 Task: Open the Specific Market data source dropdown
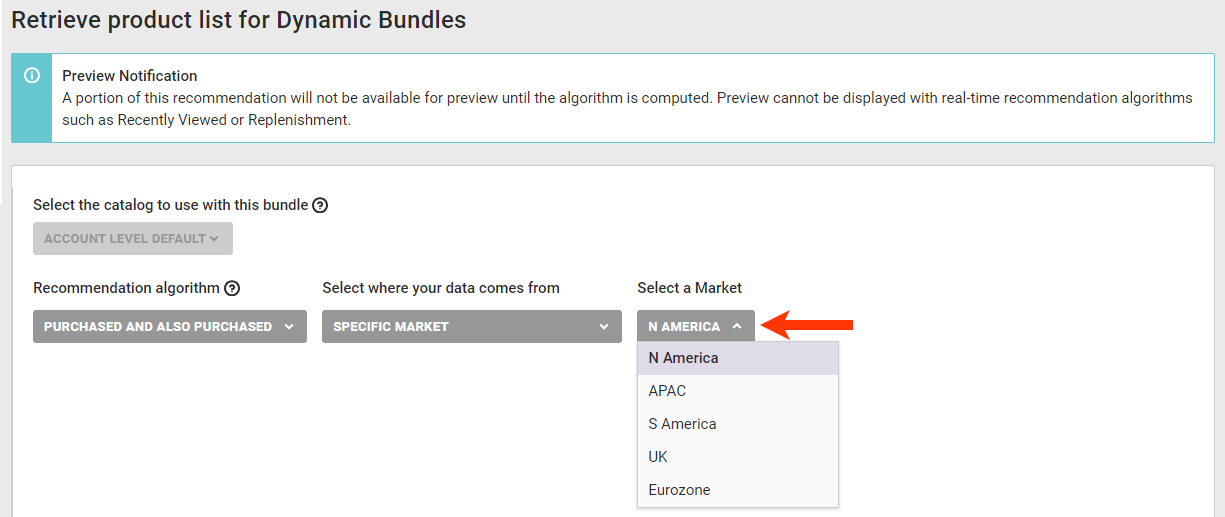[471, 326]
